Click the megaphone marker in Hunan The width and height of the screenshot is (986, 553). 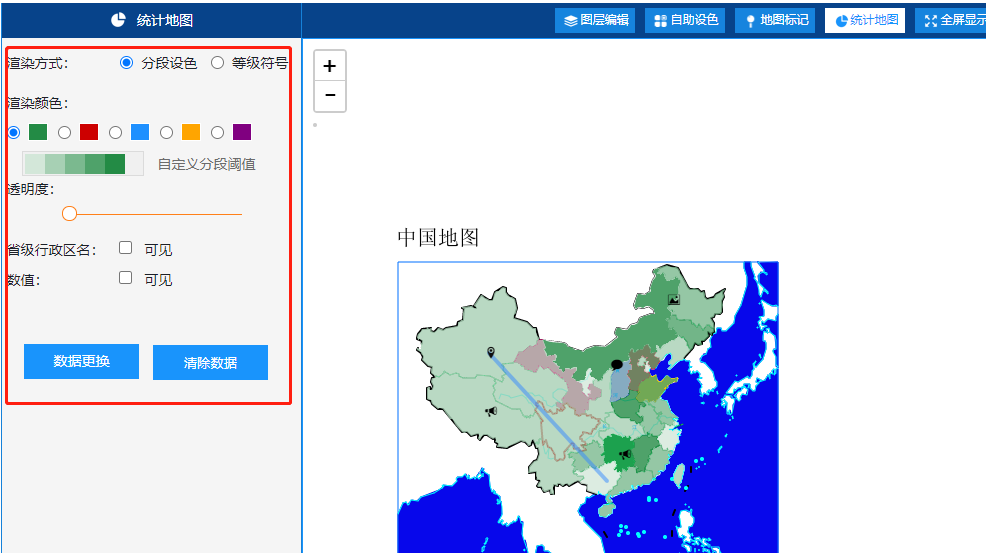click(x=625, y=454)
